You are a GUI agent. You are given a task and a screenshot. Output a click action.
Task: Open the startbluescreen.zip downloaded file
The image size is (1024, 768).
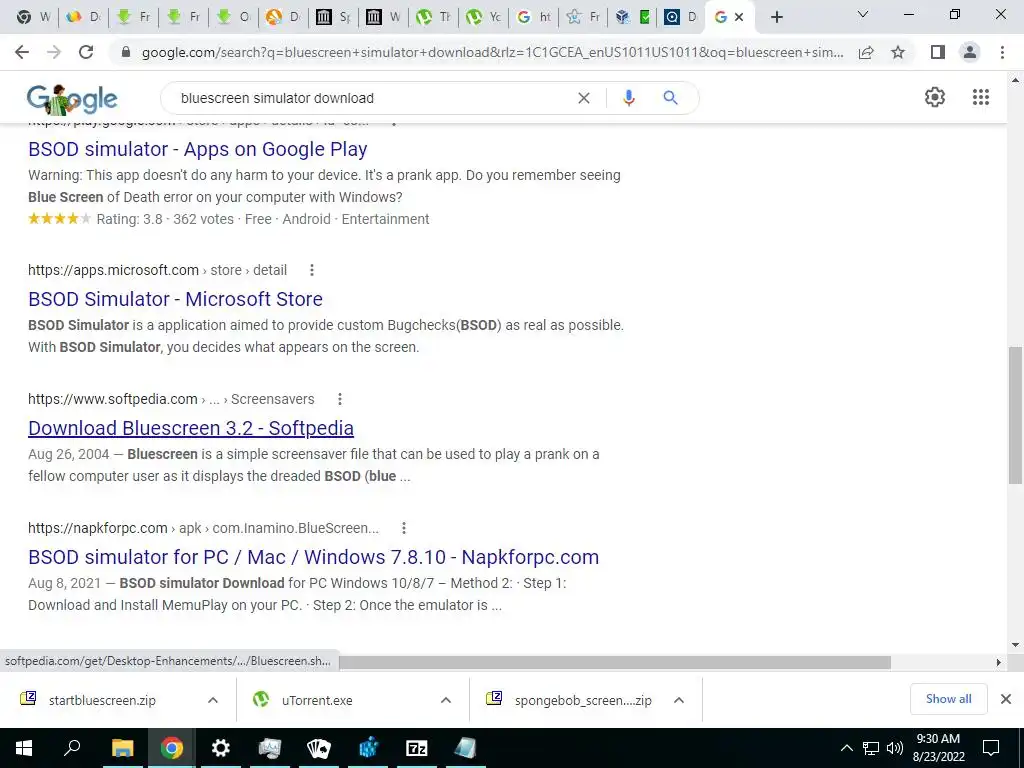102,700
